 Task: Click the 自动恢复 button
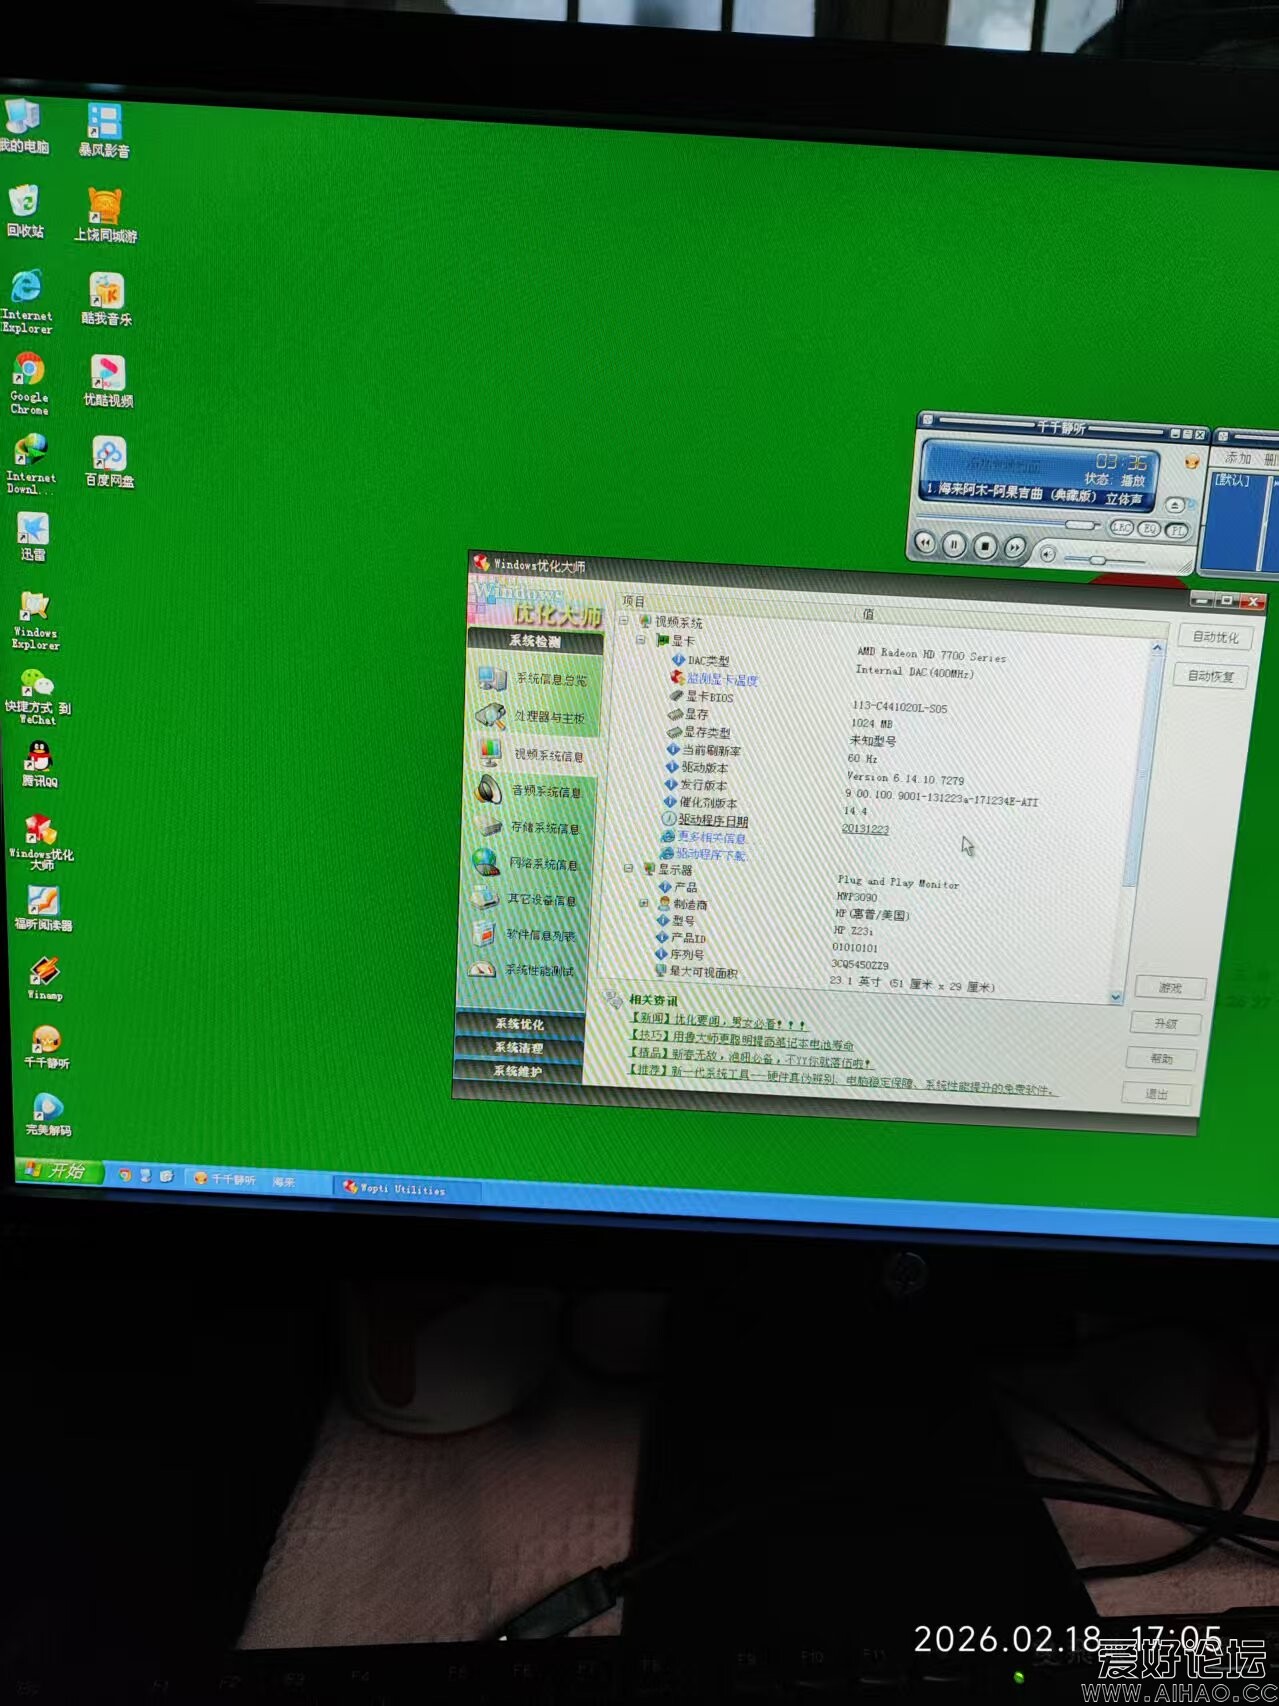[x=1211, y=676]
